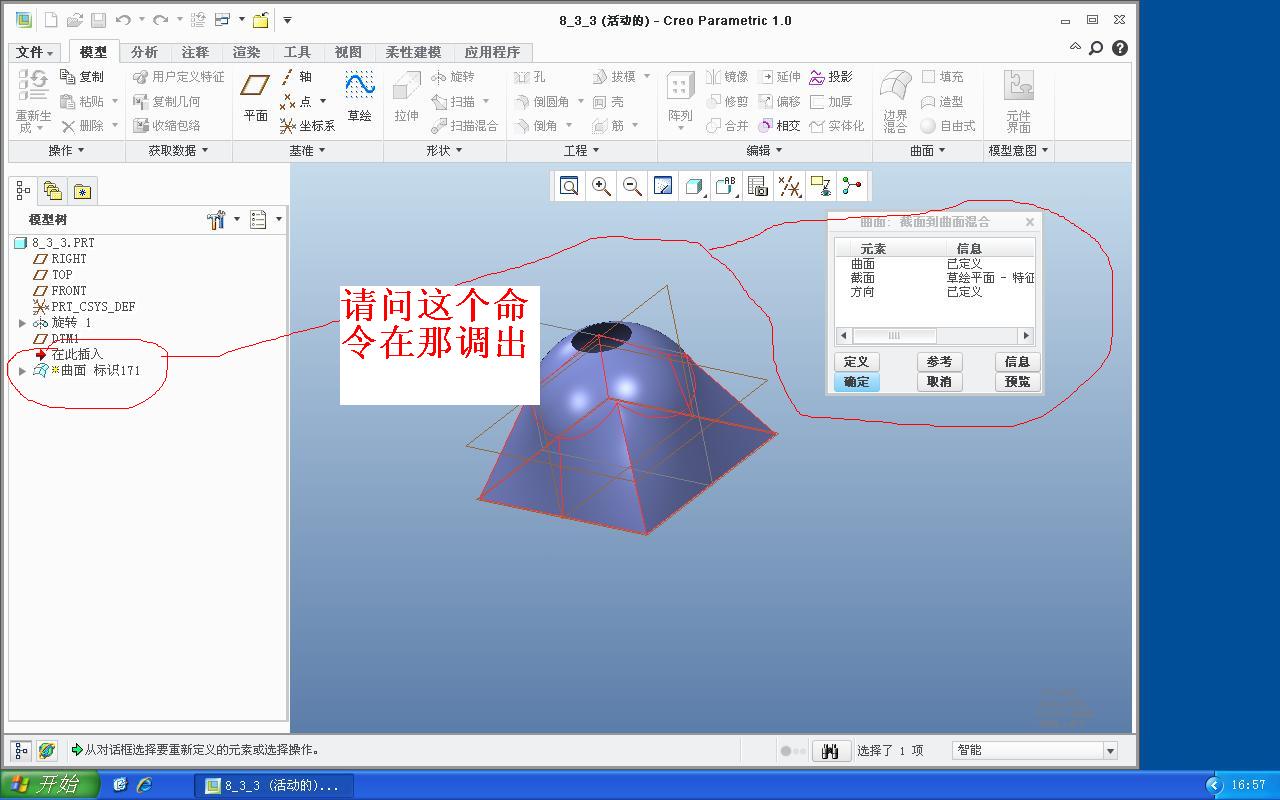1280x800 pixels.
Task: Click the Model Tree tab icon
Action: pyautogui.click(x=23, y=190)
